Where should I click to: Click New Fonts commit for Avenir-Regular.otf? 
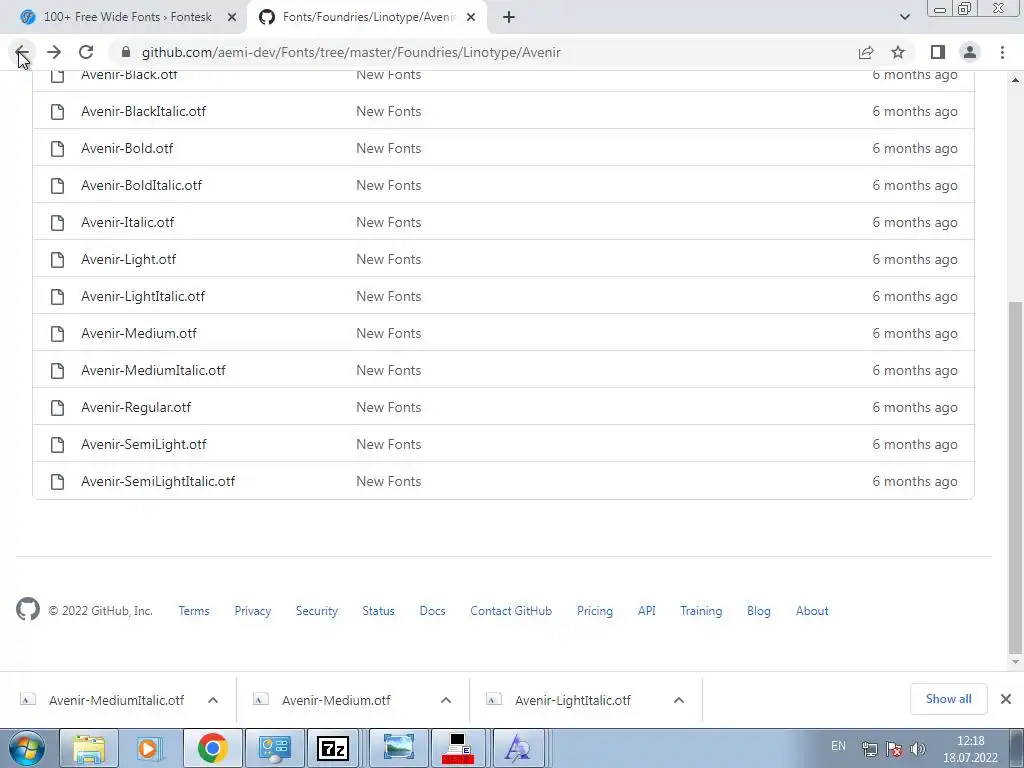(x=389, y=408)
